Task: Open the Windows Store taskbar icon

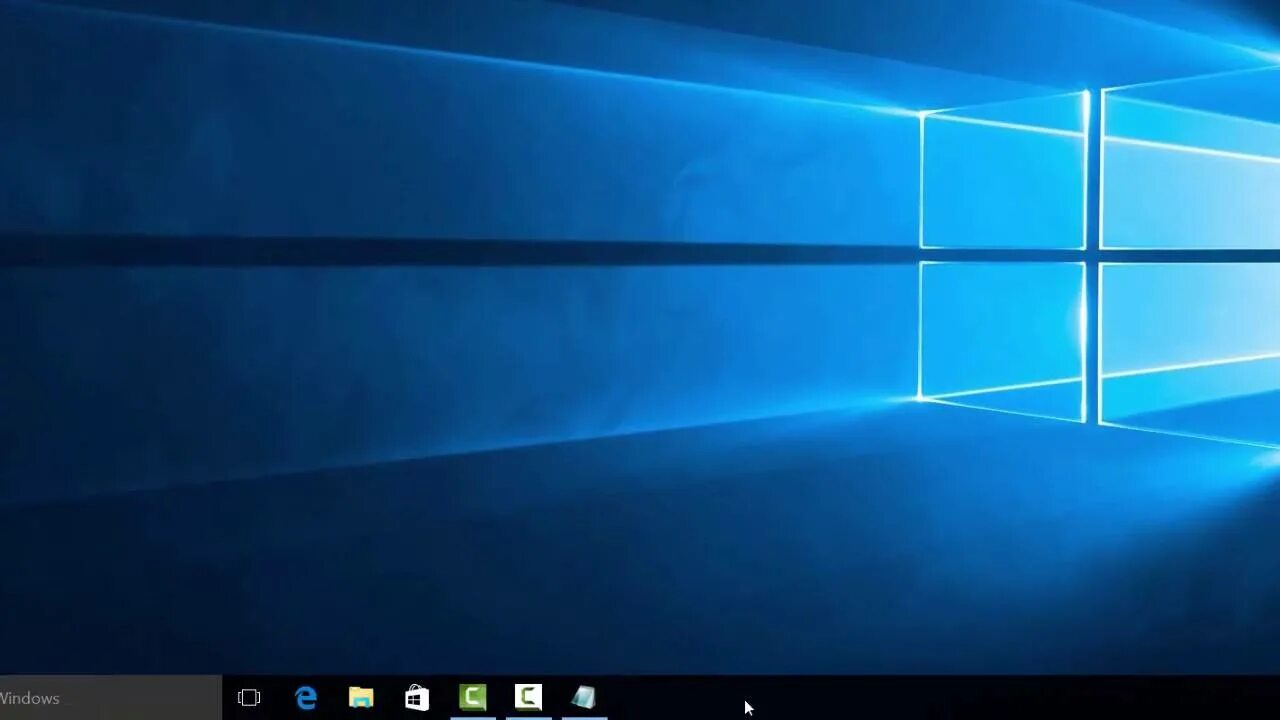Action: (x=417, y=698)
